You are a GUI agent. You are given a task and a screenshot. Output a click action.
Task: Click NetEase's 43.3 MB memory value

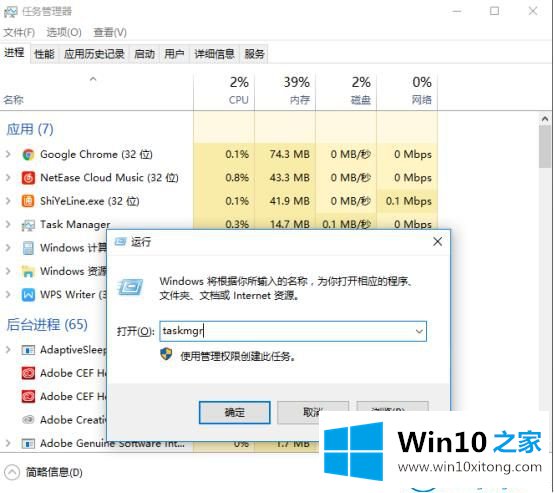point(289,178)
